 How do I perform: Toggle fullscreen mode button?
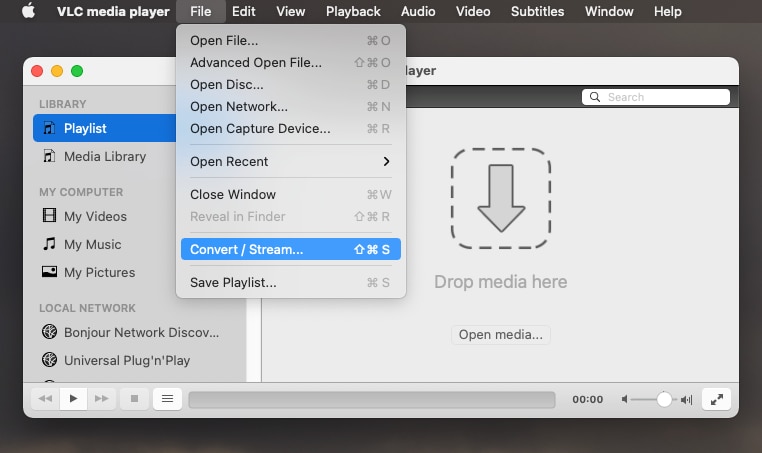pyautogui.click(x=716, y=399)
